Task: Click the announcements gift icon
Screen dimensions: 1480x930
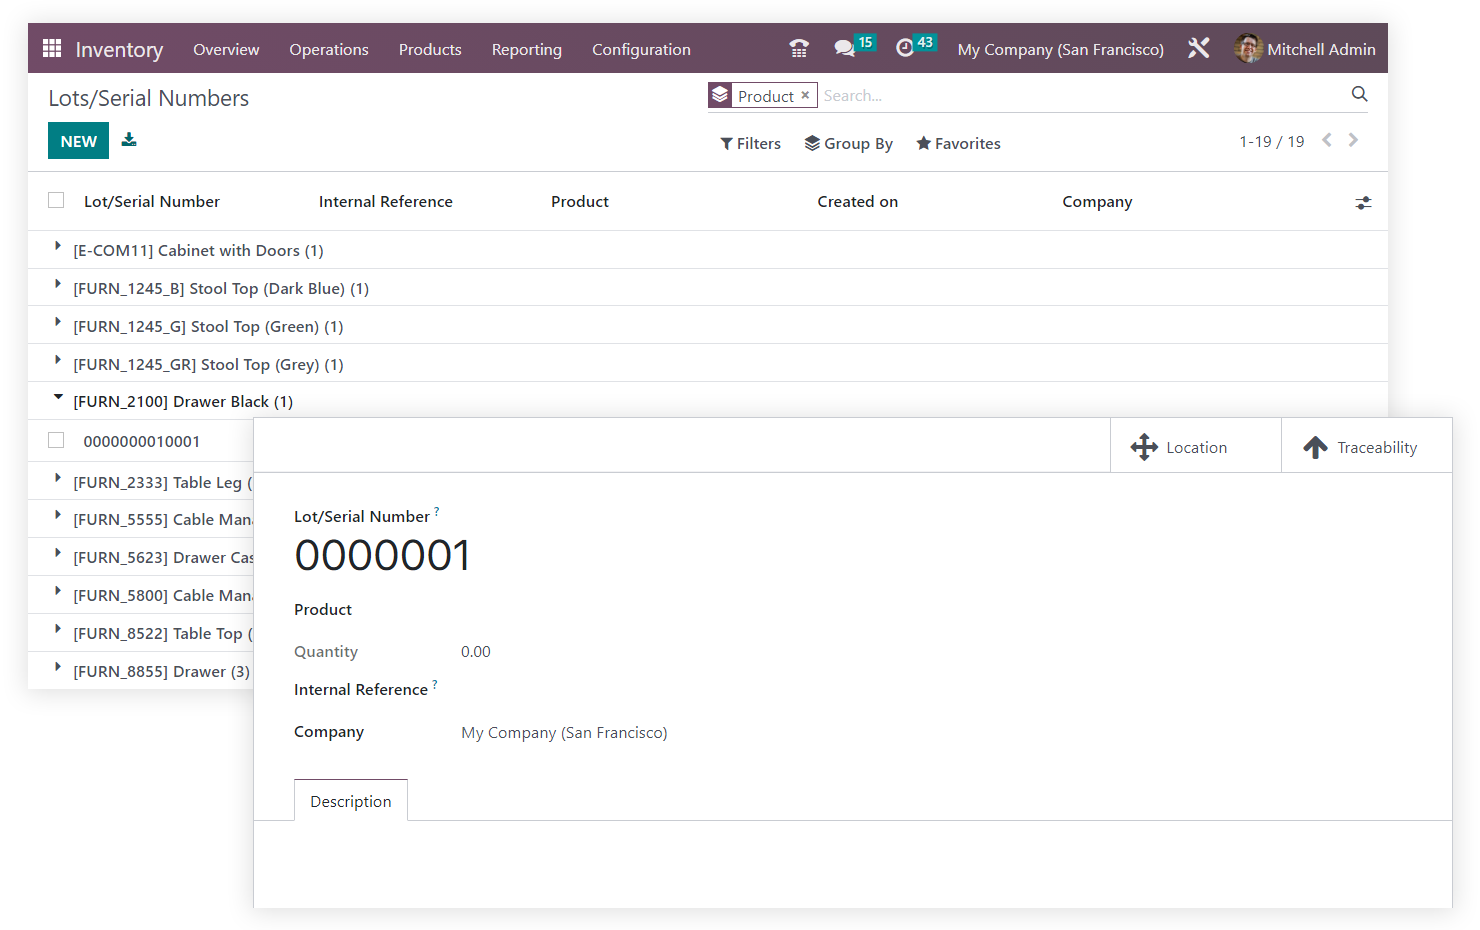Action: point(799,47)
